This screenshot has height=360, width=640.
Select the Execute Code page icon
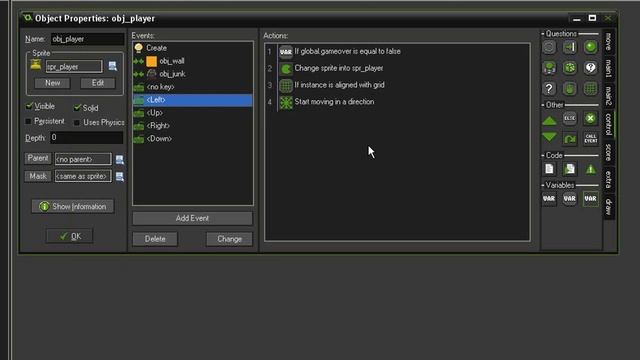click(x=549, y=169)
